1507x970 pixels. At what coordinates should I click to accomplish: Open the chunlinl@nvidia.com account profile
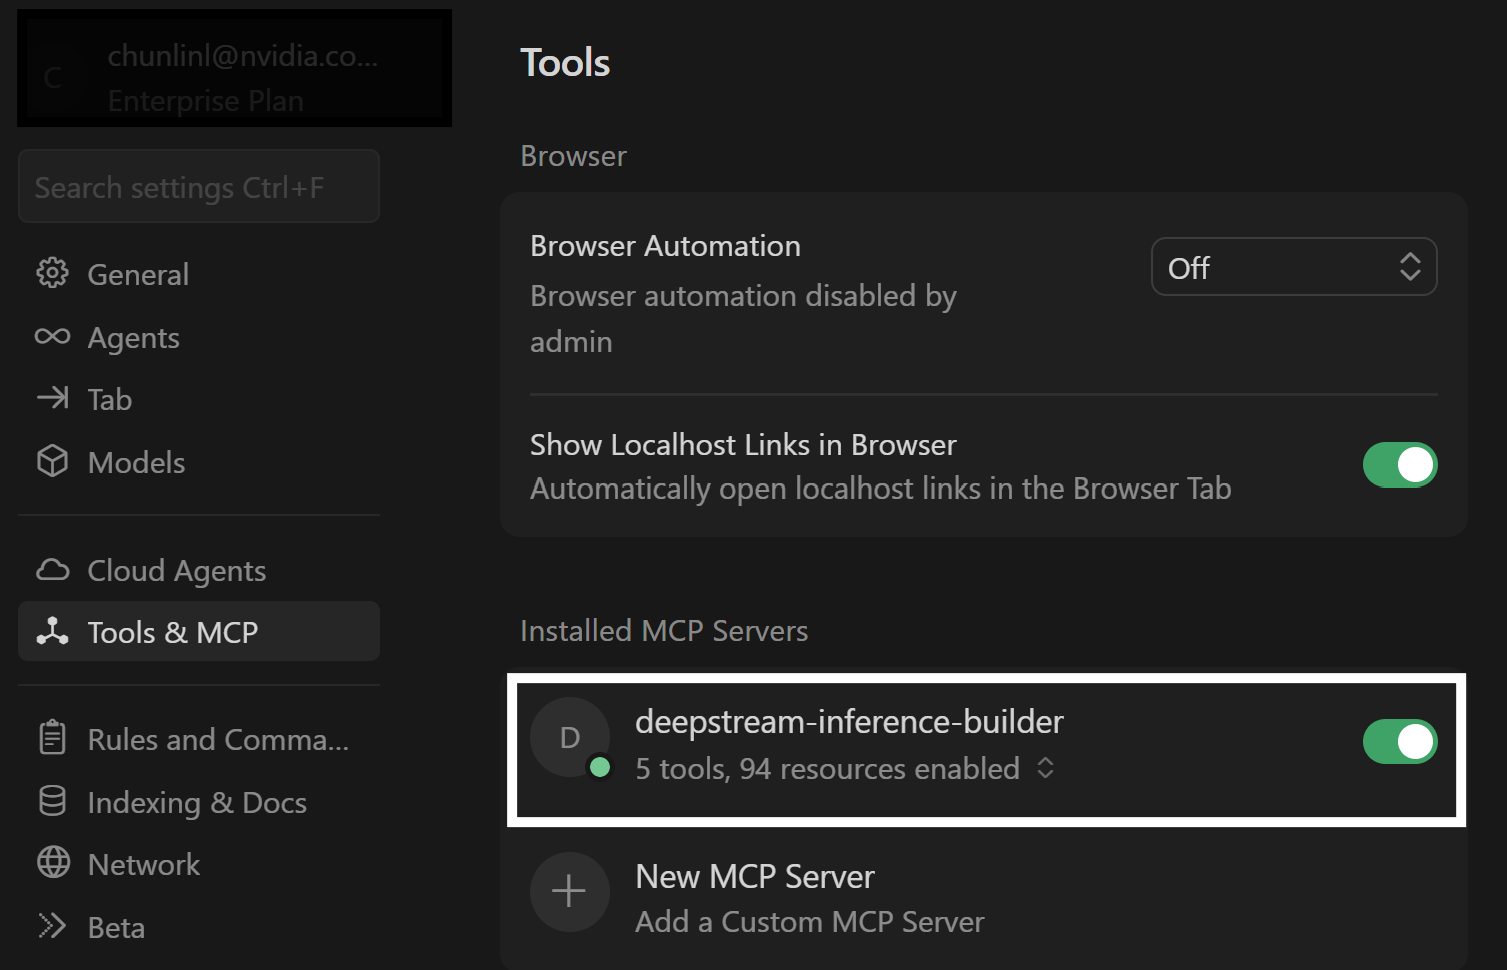(234, 67)
